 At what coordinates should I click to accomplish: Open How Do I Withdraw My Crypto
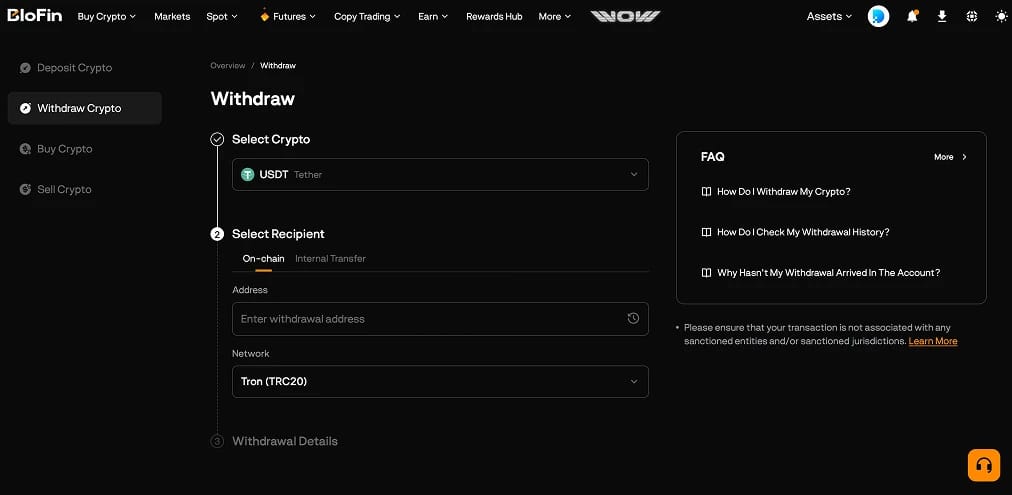coord(784,192)
